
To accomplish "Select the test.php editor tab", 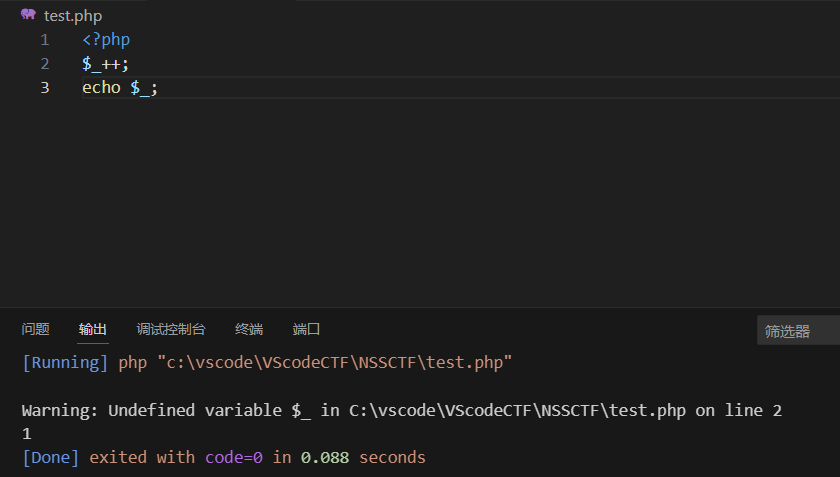I will (x=72, y=16).
